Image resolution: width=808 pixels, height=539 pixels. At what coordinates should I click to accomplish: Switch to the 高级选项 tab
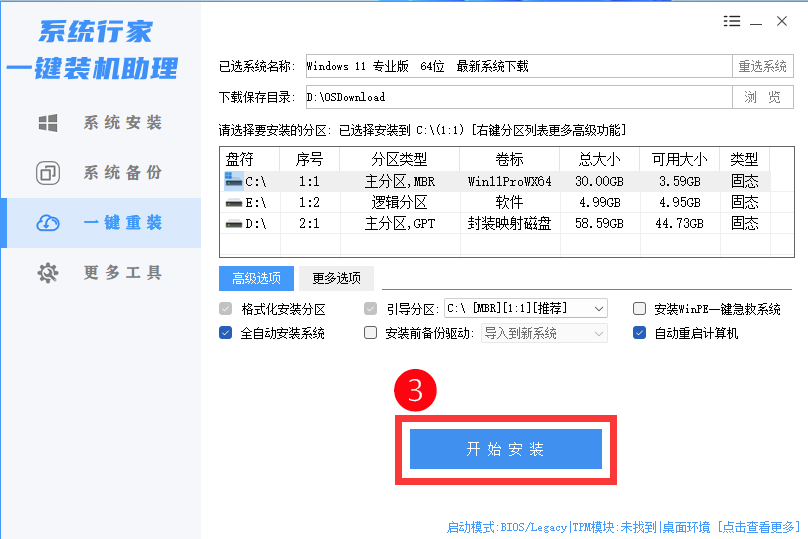[256, 278]
